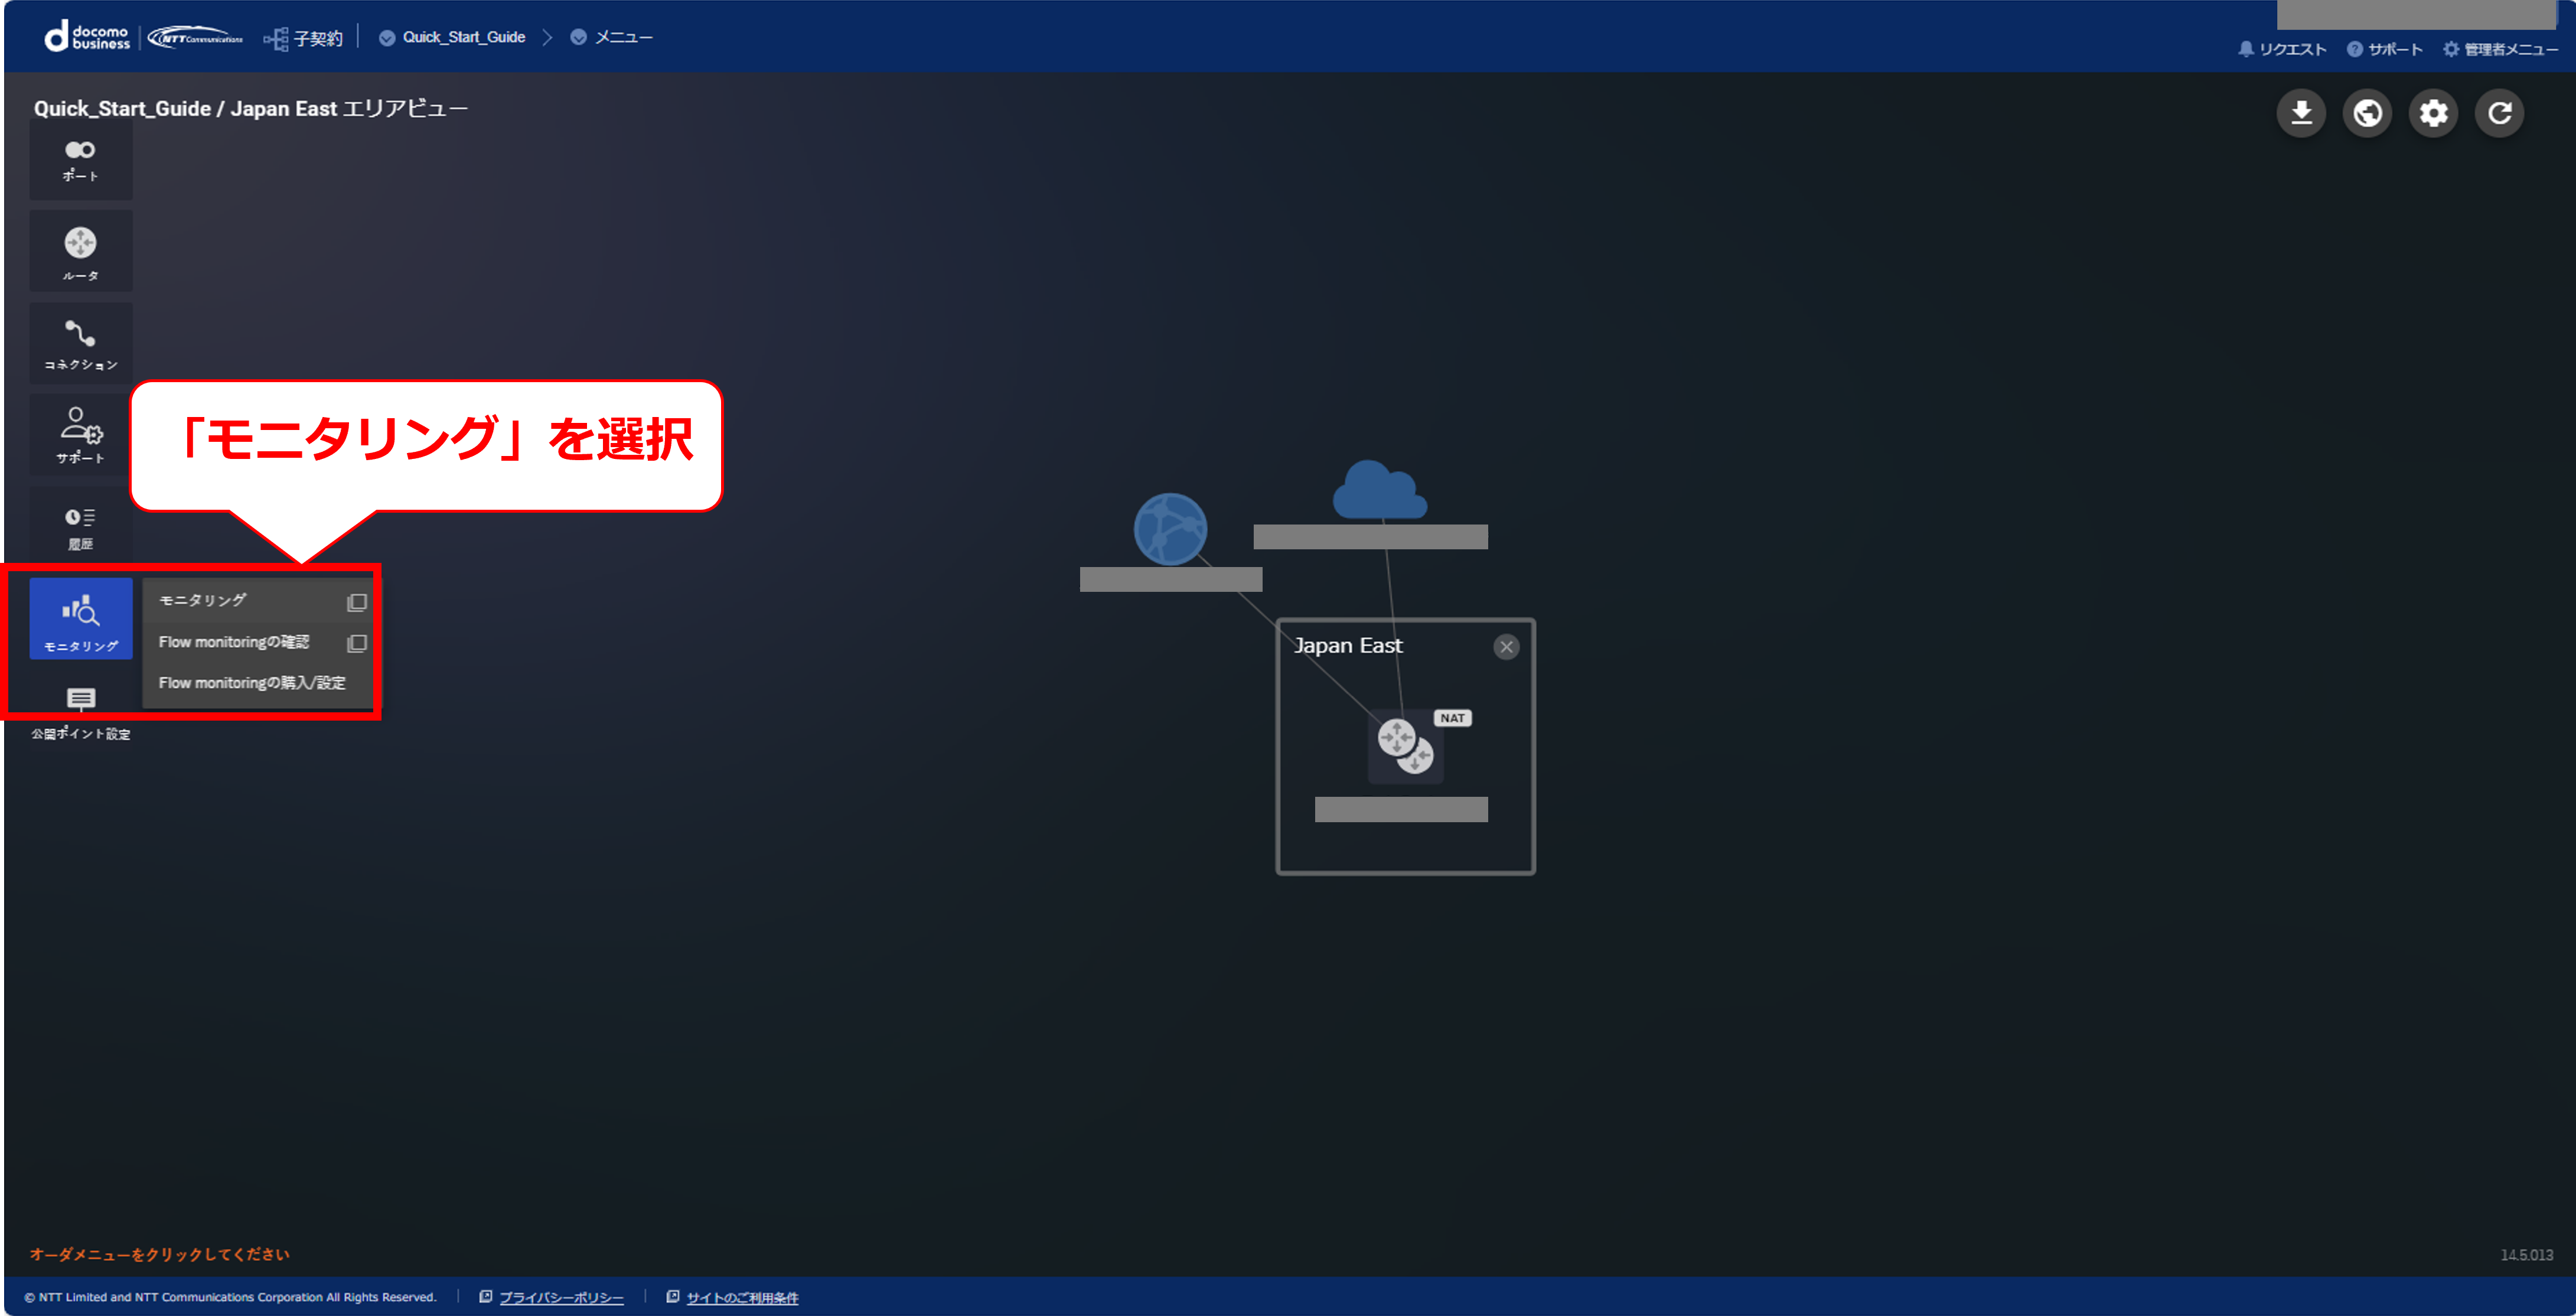Click the refresh icon button
The image size is (2576, 1316).
[x=2499, y=113]
